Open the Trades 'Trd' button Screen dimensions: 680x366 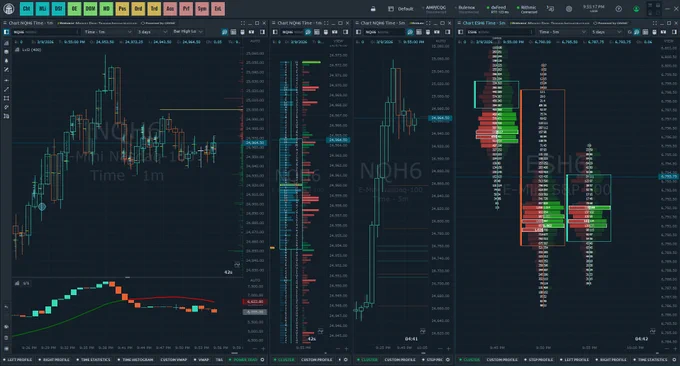154,8
